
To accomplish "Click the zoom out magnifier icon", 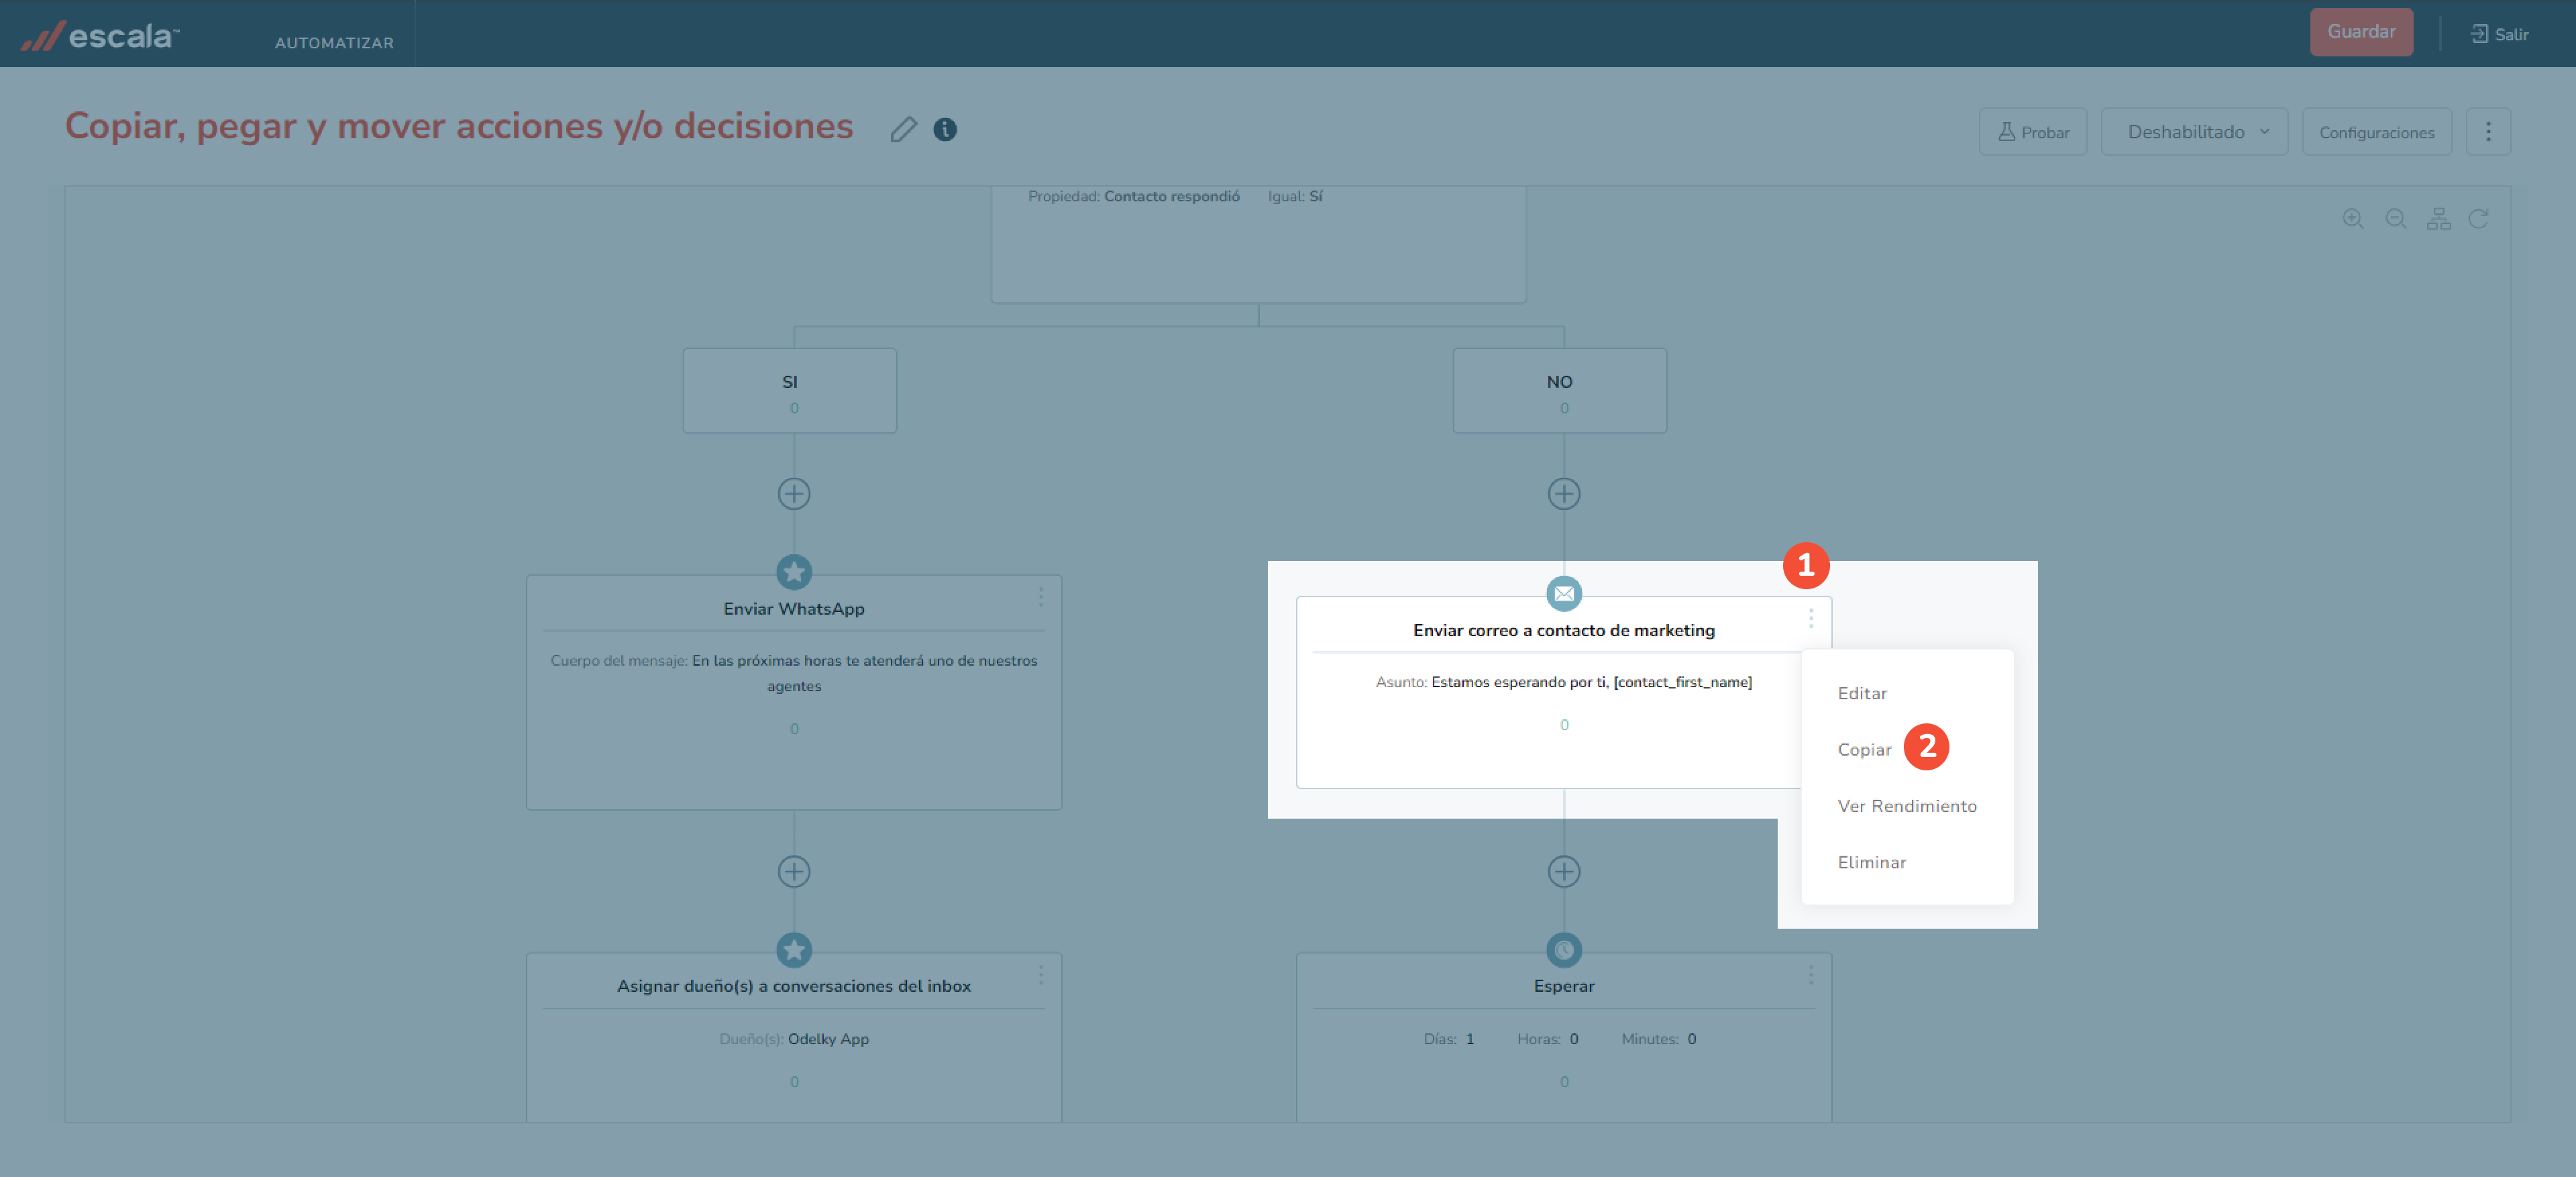I will click(2396, 219).
